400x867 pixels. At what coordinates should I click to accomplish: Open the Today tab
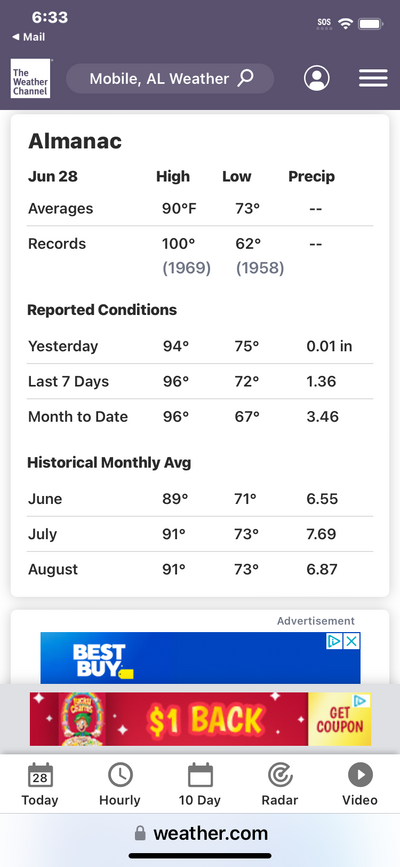click(x=40, y=784)
